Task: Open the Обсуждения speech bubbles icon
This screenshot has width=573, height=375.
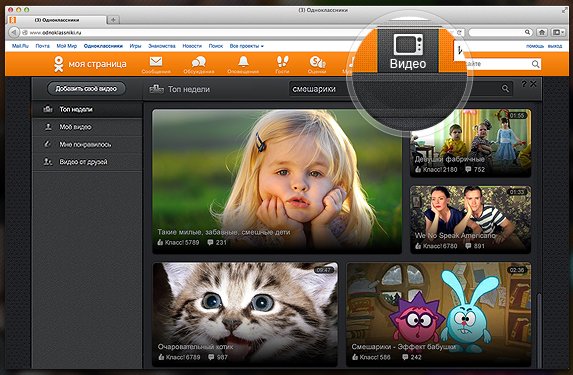Action: (x=199, y=62)
